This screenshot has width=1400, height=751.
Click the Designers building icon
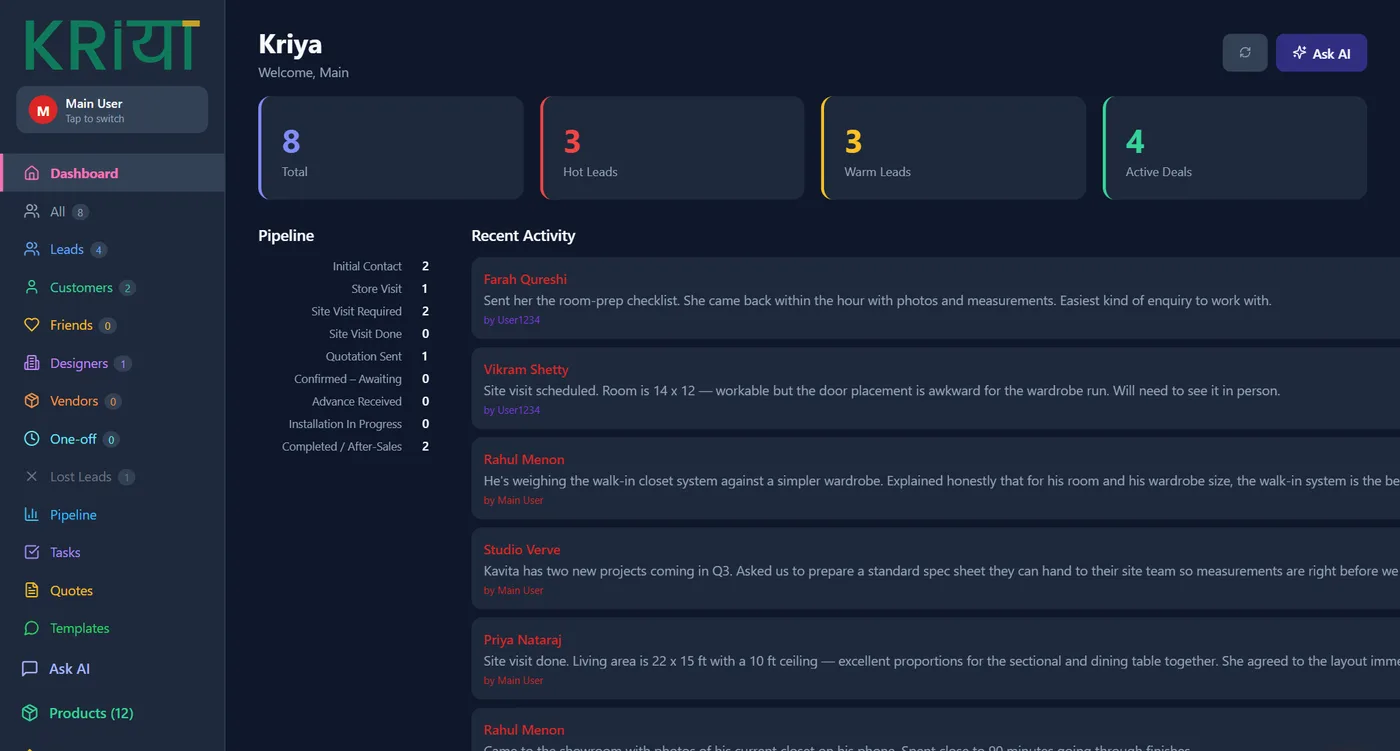[31, 363]
